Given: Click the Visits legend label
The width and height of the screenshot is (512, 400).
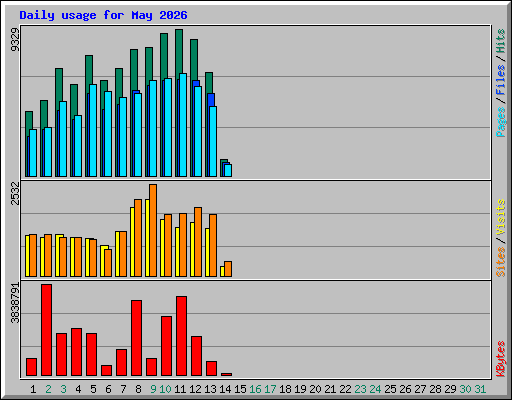Looking at the screenshot, I should (x=501, y=217).
